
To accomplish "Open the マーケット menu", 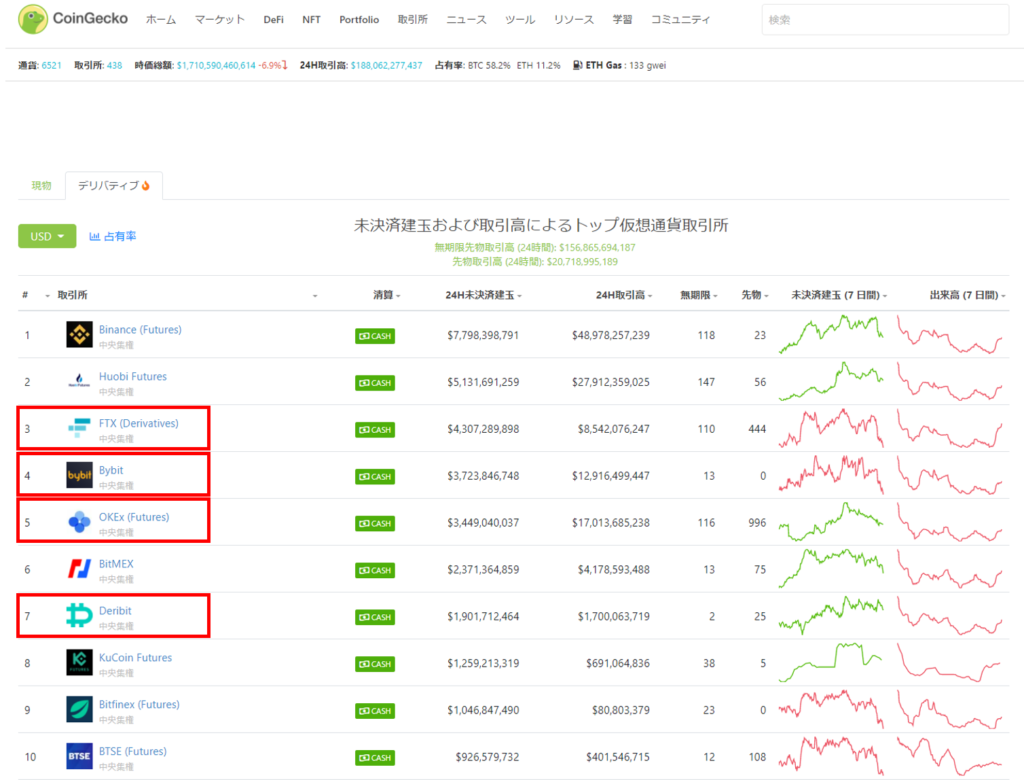I will point(219,20).
